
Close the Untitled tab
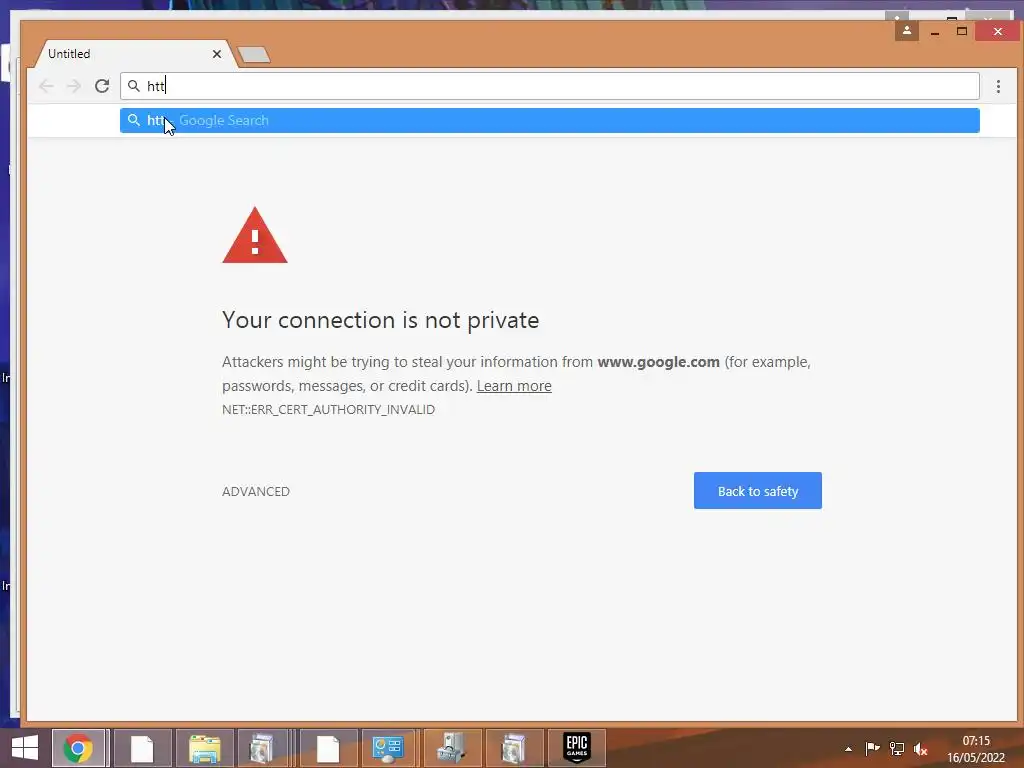pyautogui.click(x=217, y=54)
